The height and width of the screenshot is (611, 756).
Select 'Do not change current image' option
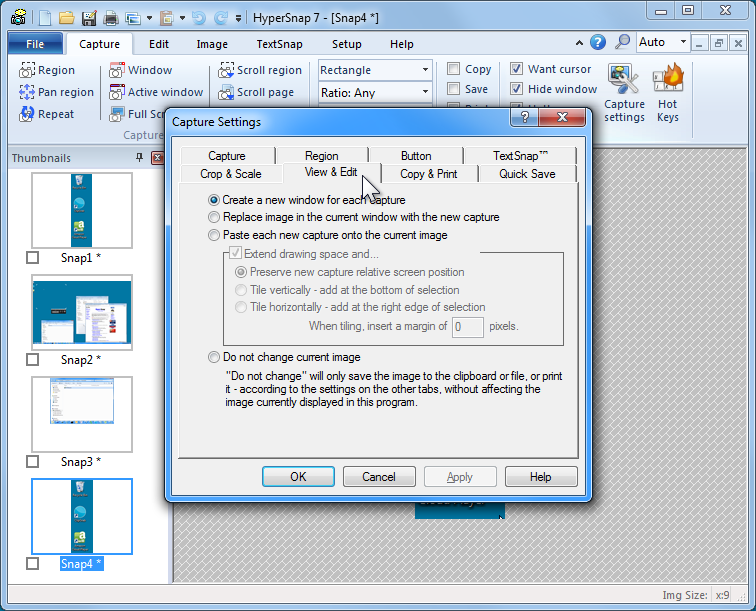pos(214,357)
